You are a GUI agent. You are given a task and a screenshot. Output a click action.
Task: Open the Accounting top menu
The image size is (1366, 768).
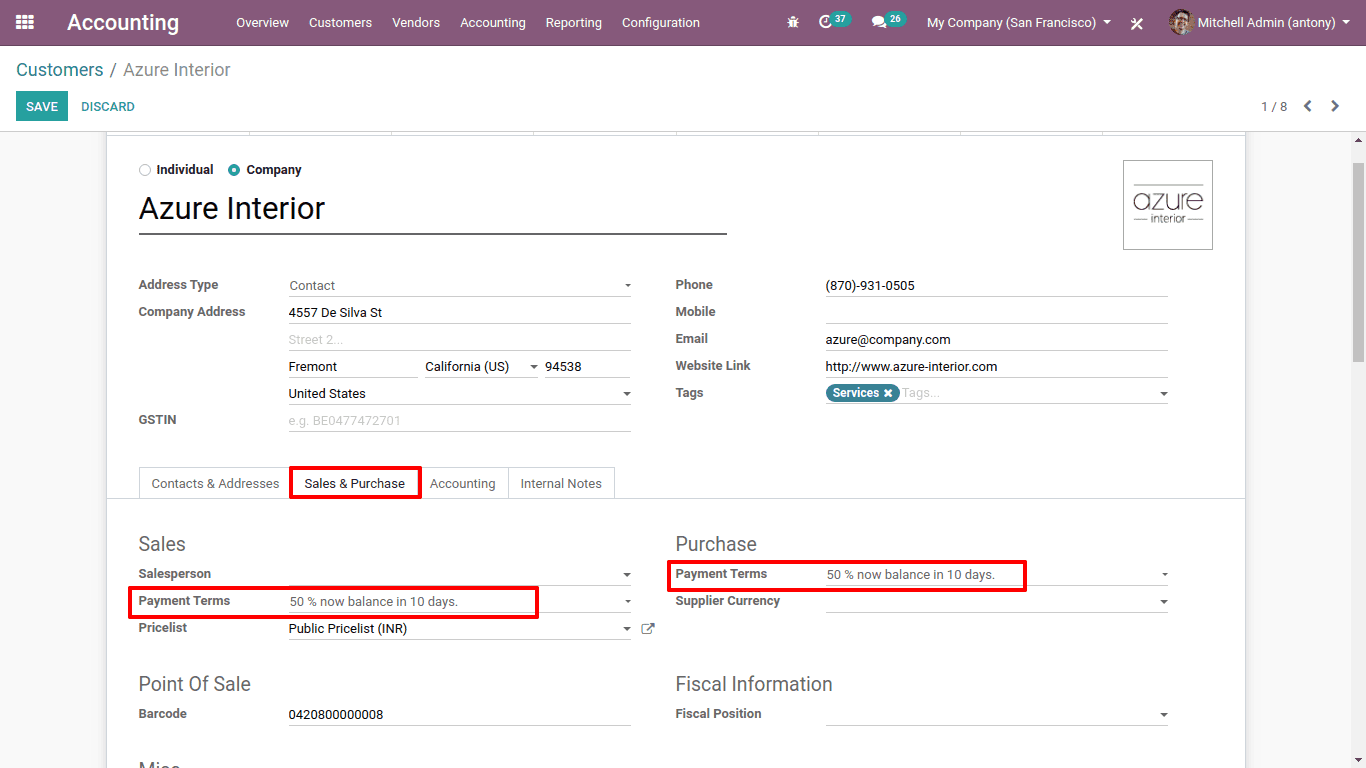[x=493, y=22]
